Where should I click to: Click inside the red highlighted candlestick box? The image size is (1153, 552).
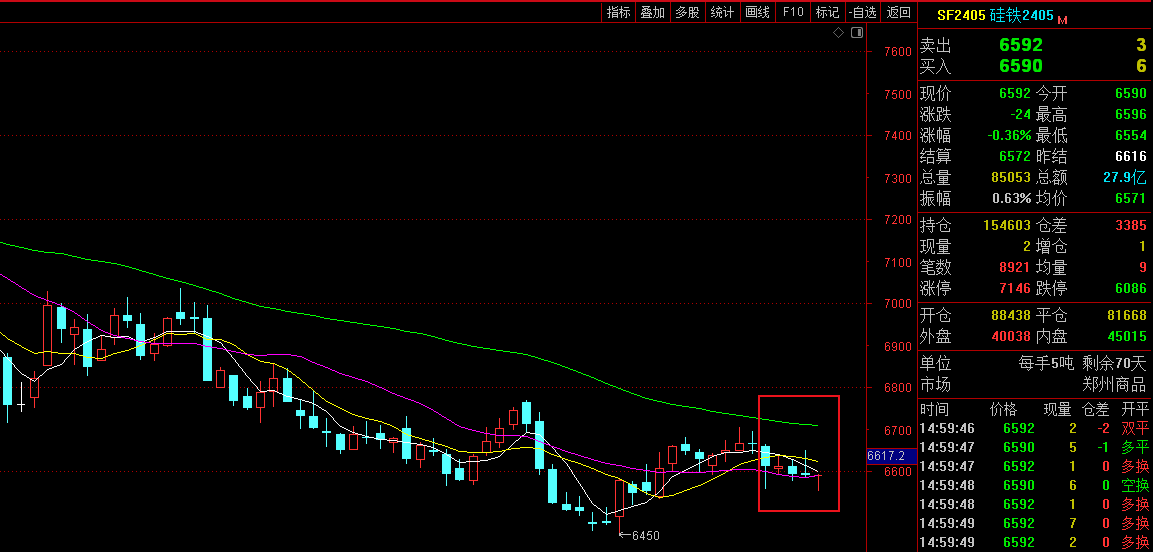tap(798, 453)
